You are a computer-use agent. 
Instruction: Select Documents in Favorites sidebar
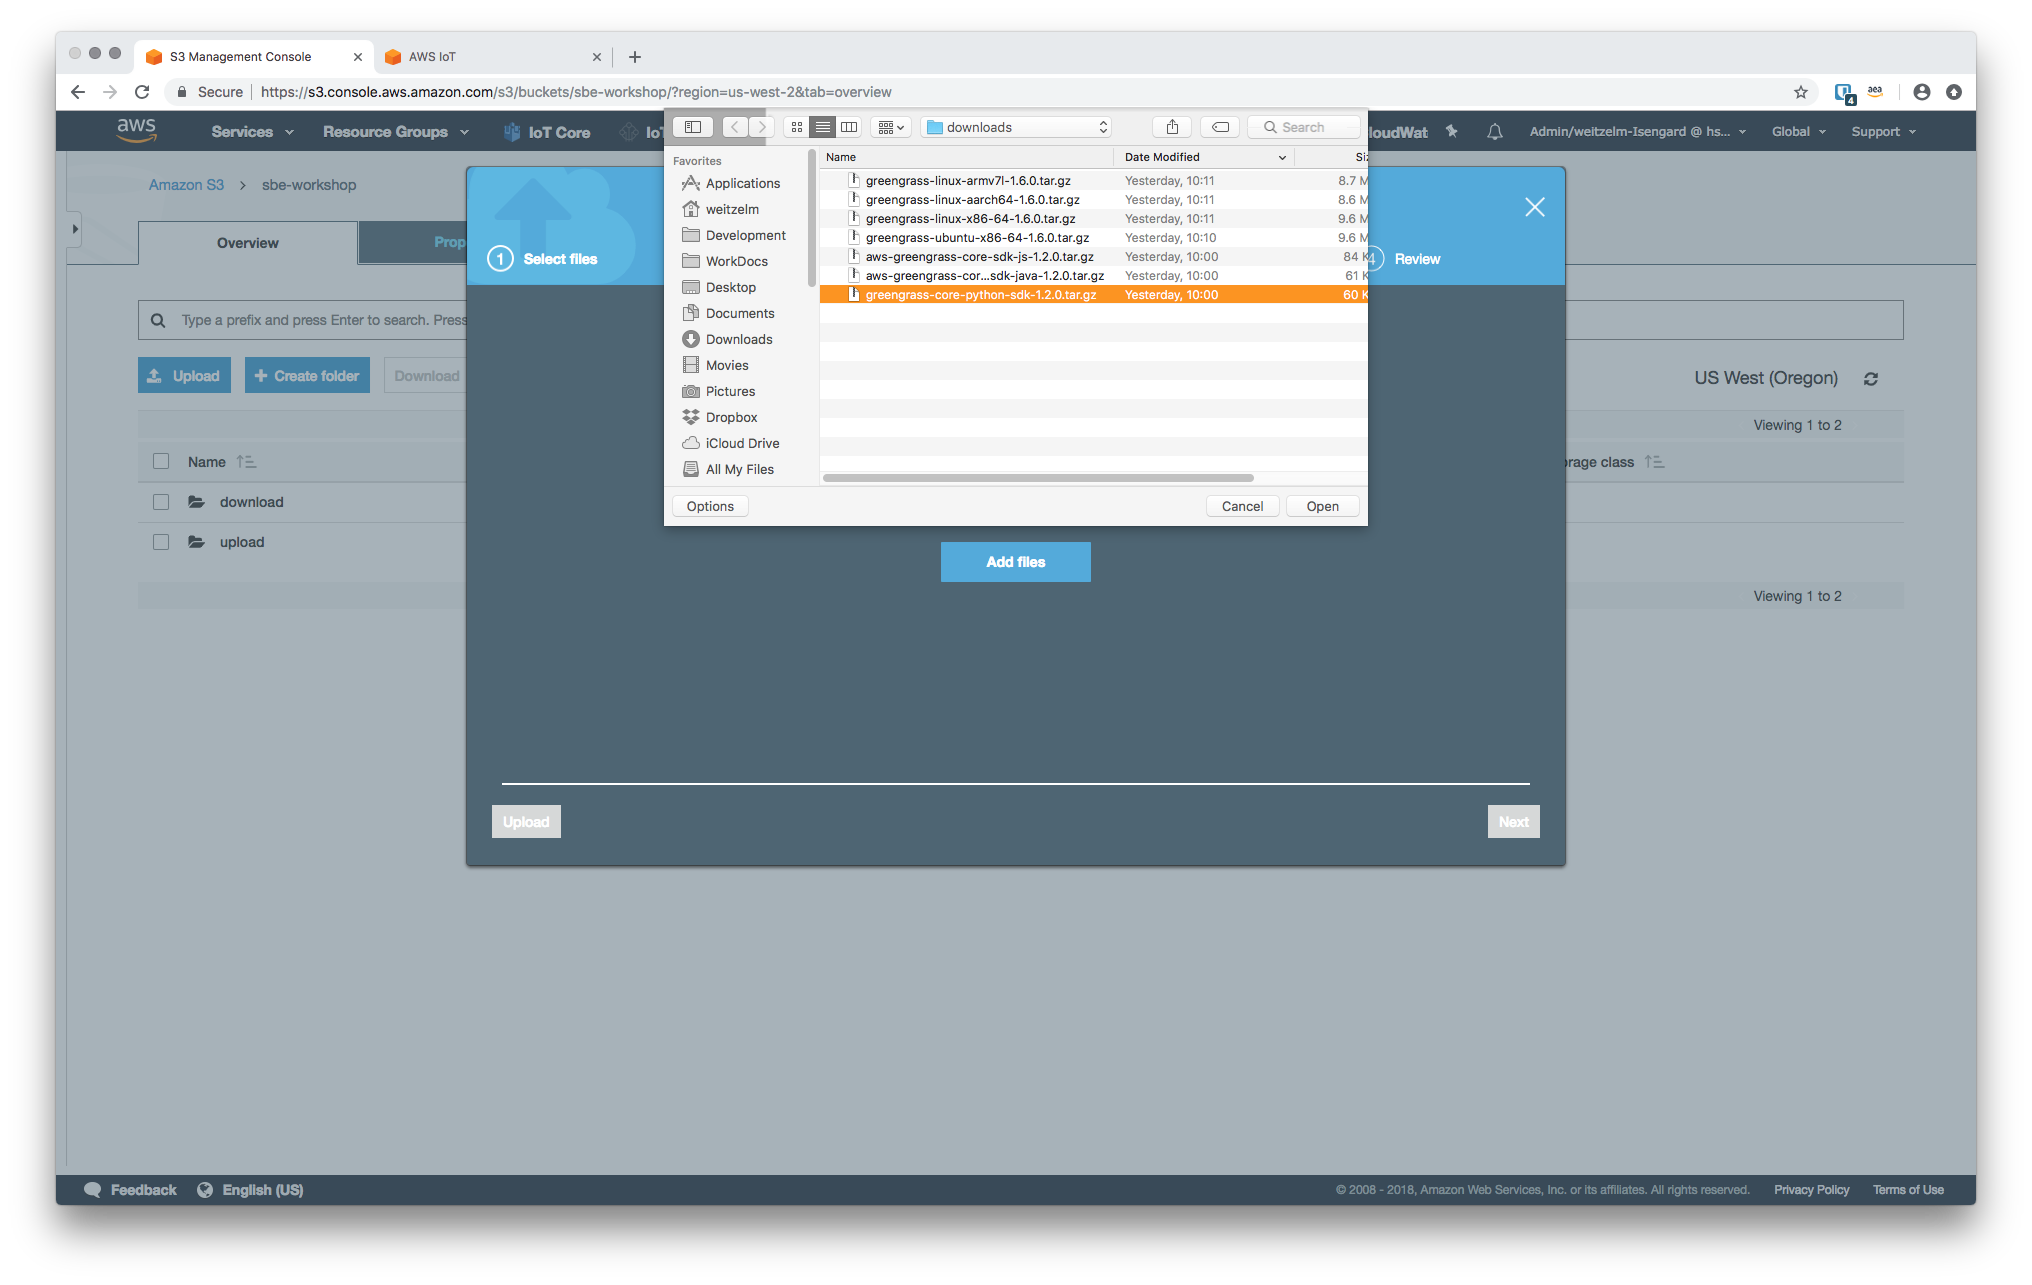coord(739,313)
